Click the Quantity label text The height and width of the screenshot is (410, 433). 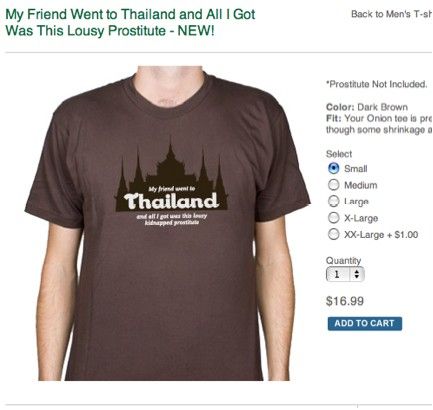coord(343,260)
